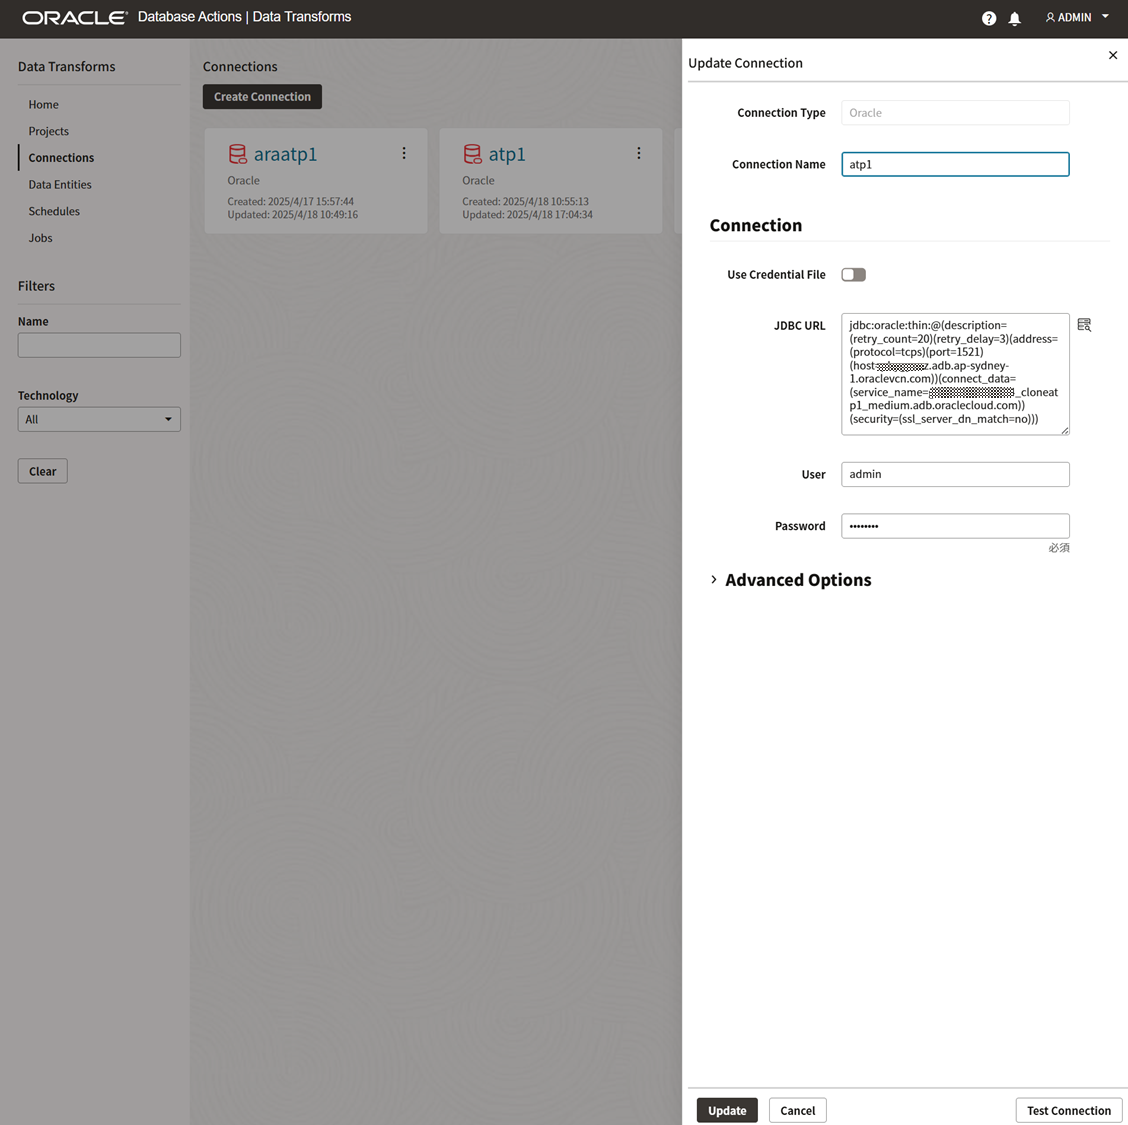Click the JDBC URL textarea resize handle
The height and width of the screenshot is (1125, 1128).
(x=1065, y=430)
